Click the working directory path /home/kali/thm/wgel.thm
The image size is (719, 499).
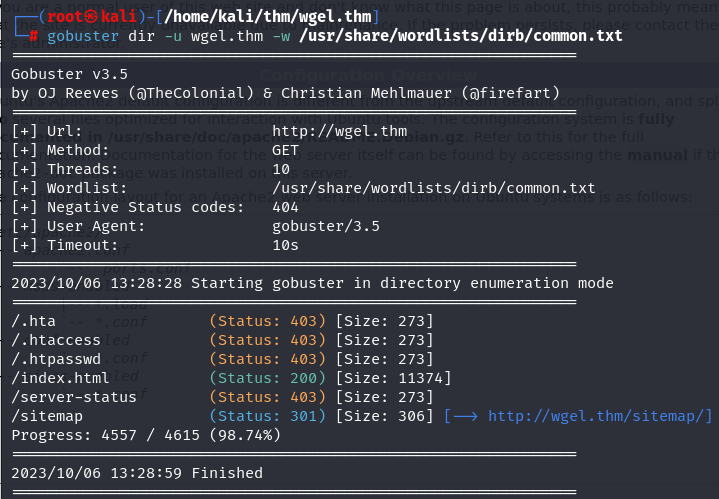pos(263,16)
